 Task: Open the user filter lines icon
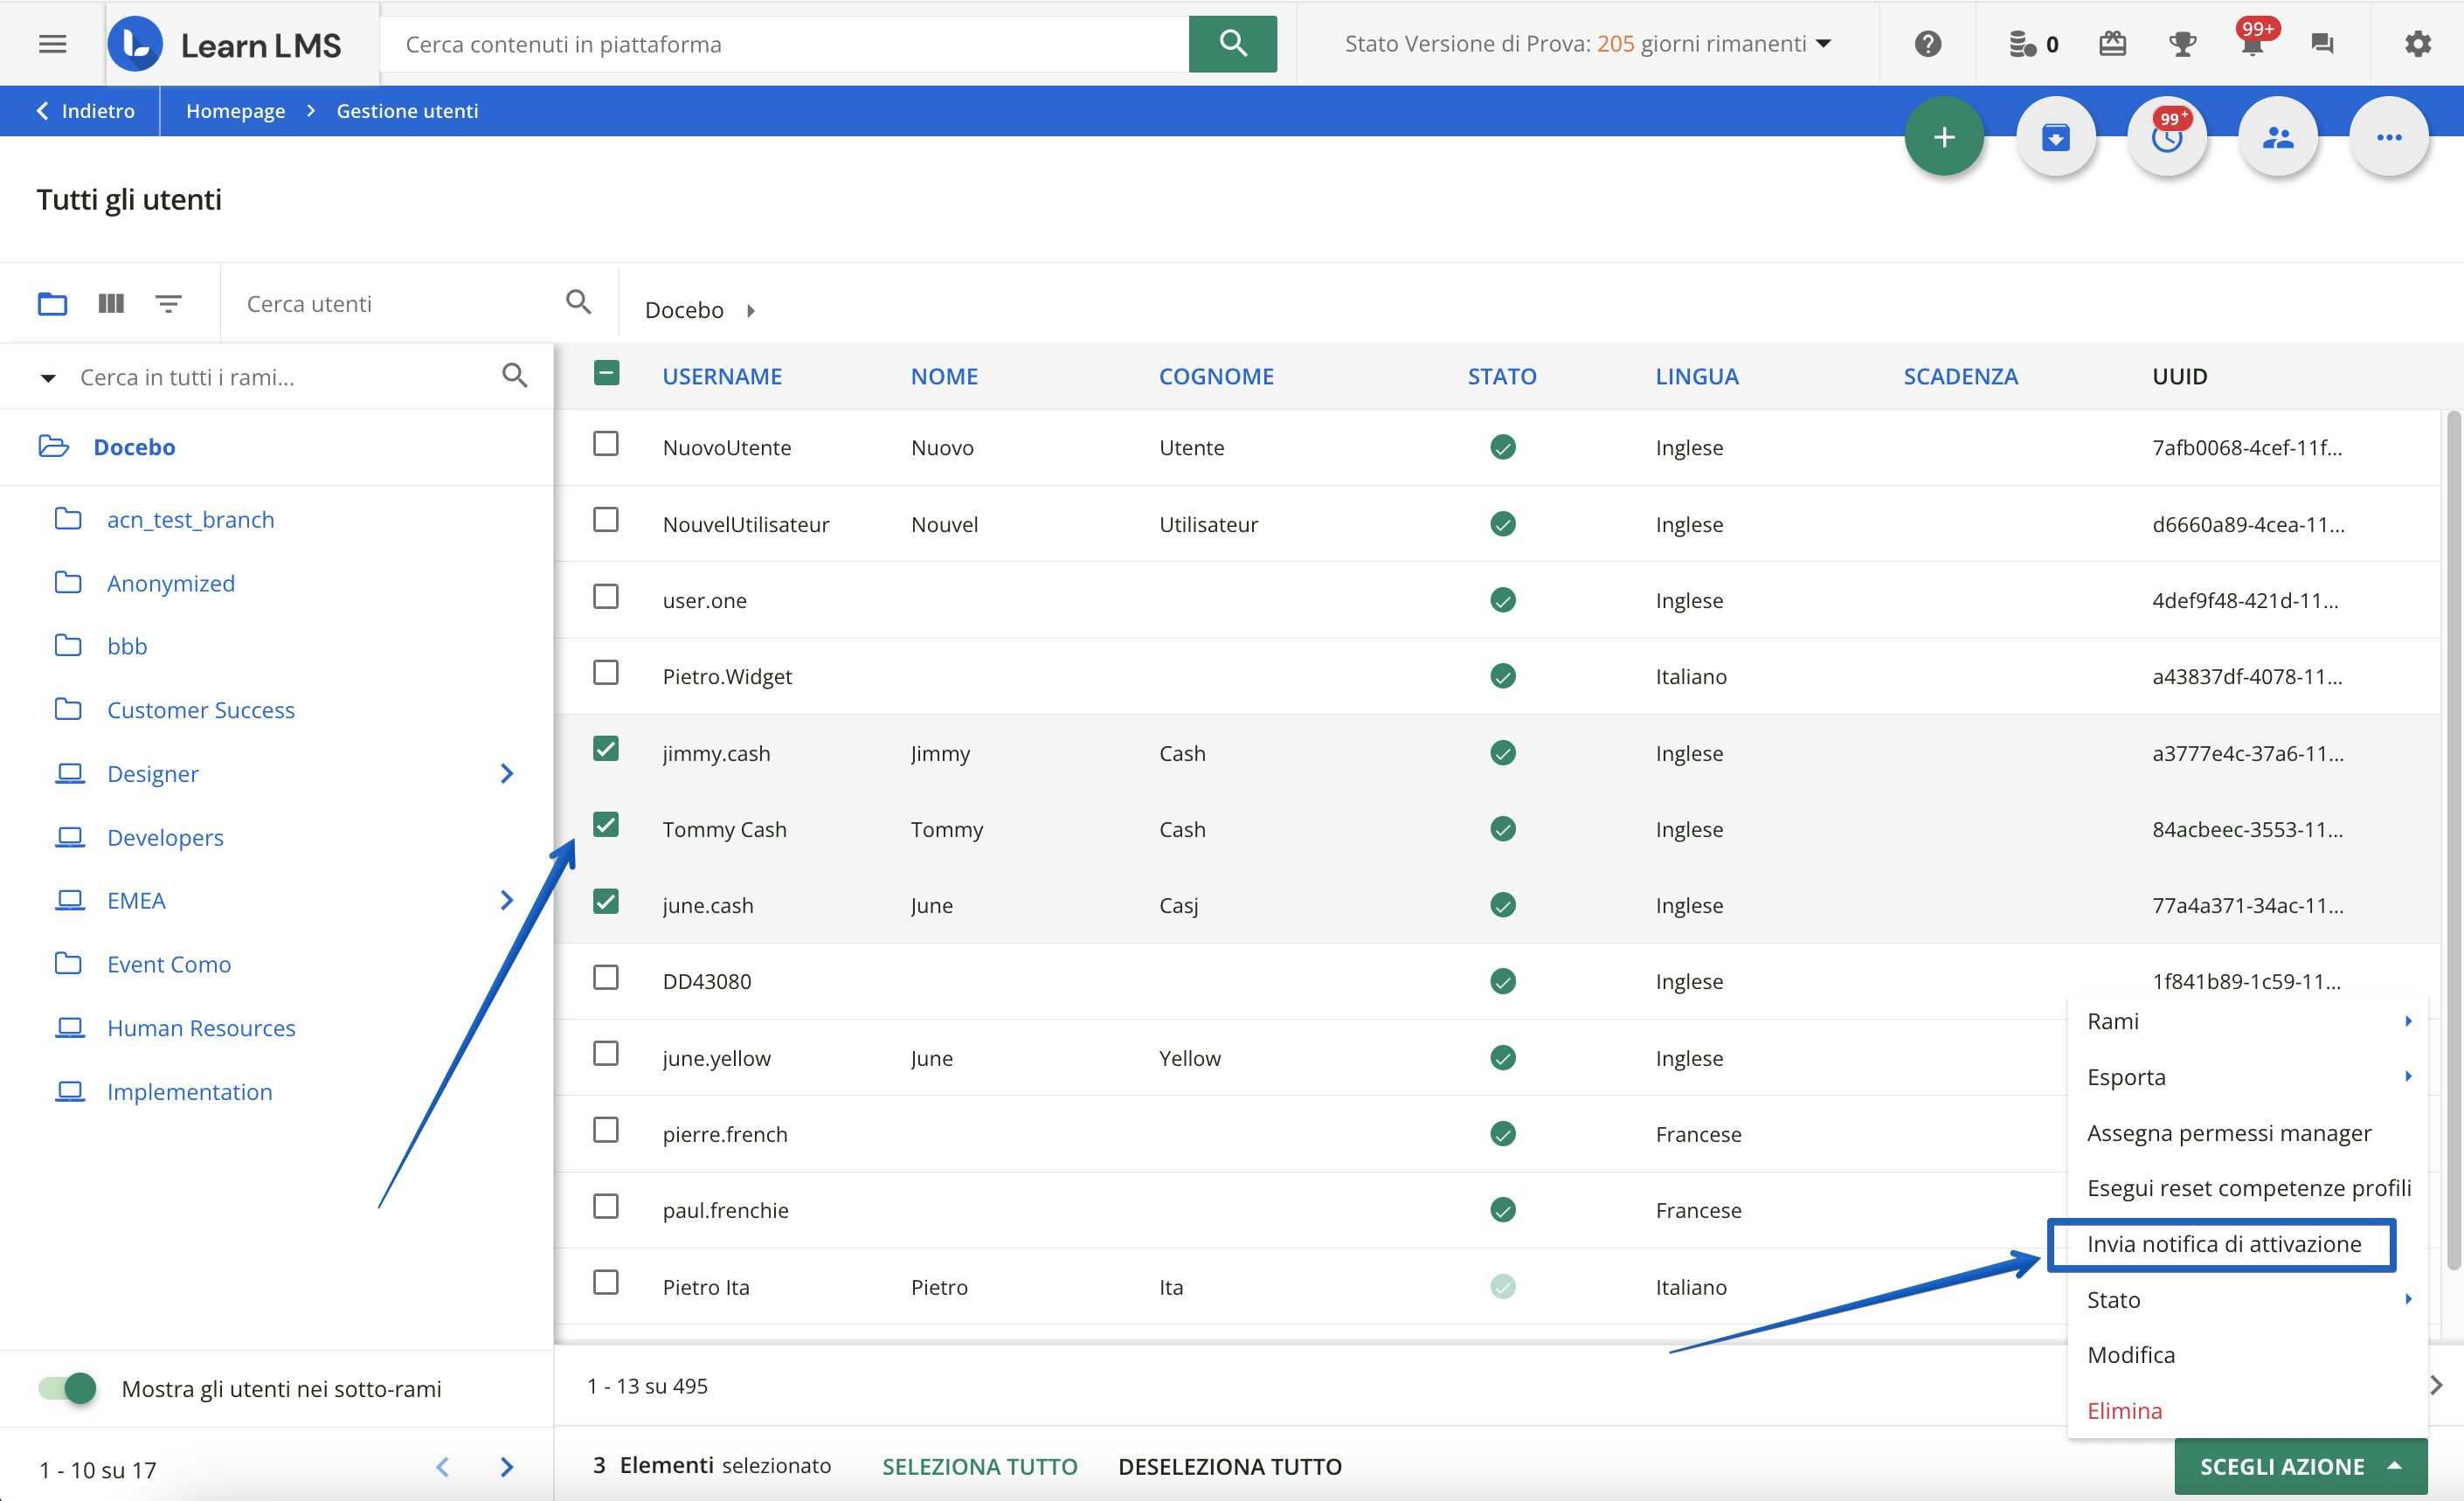(168, 303)
